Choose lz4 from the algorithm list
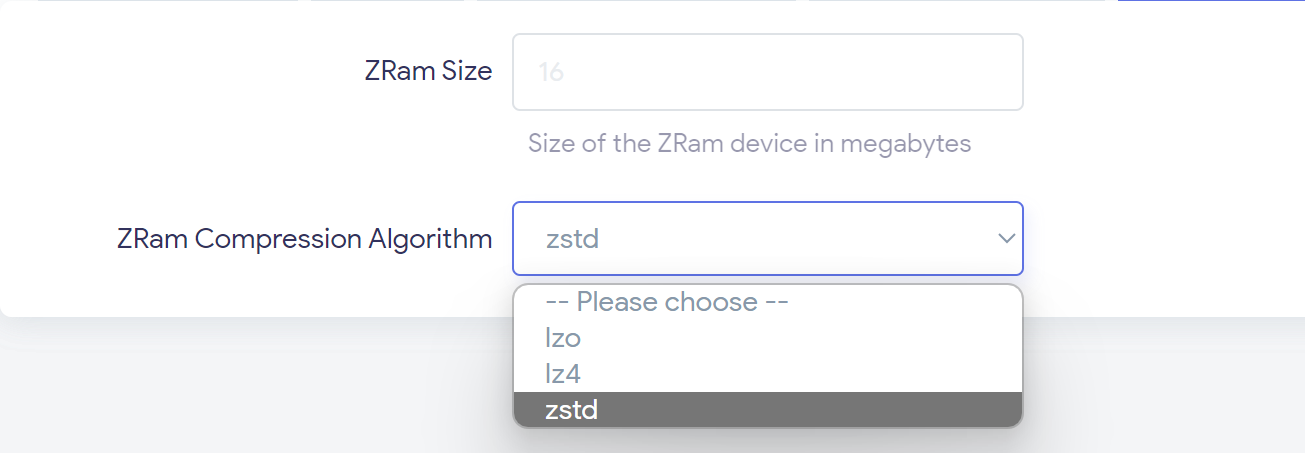The width and height of the screenshot is (1305, 453). [x=563, y=374]
